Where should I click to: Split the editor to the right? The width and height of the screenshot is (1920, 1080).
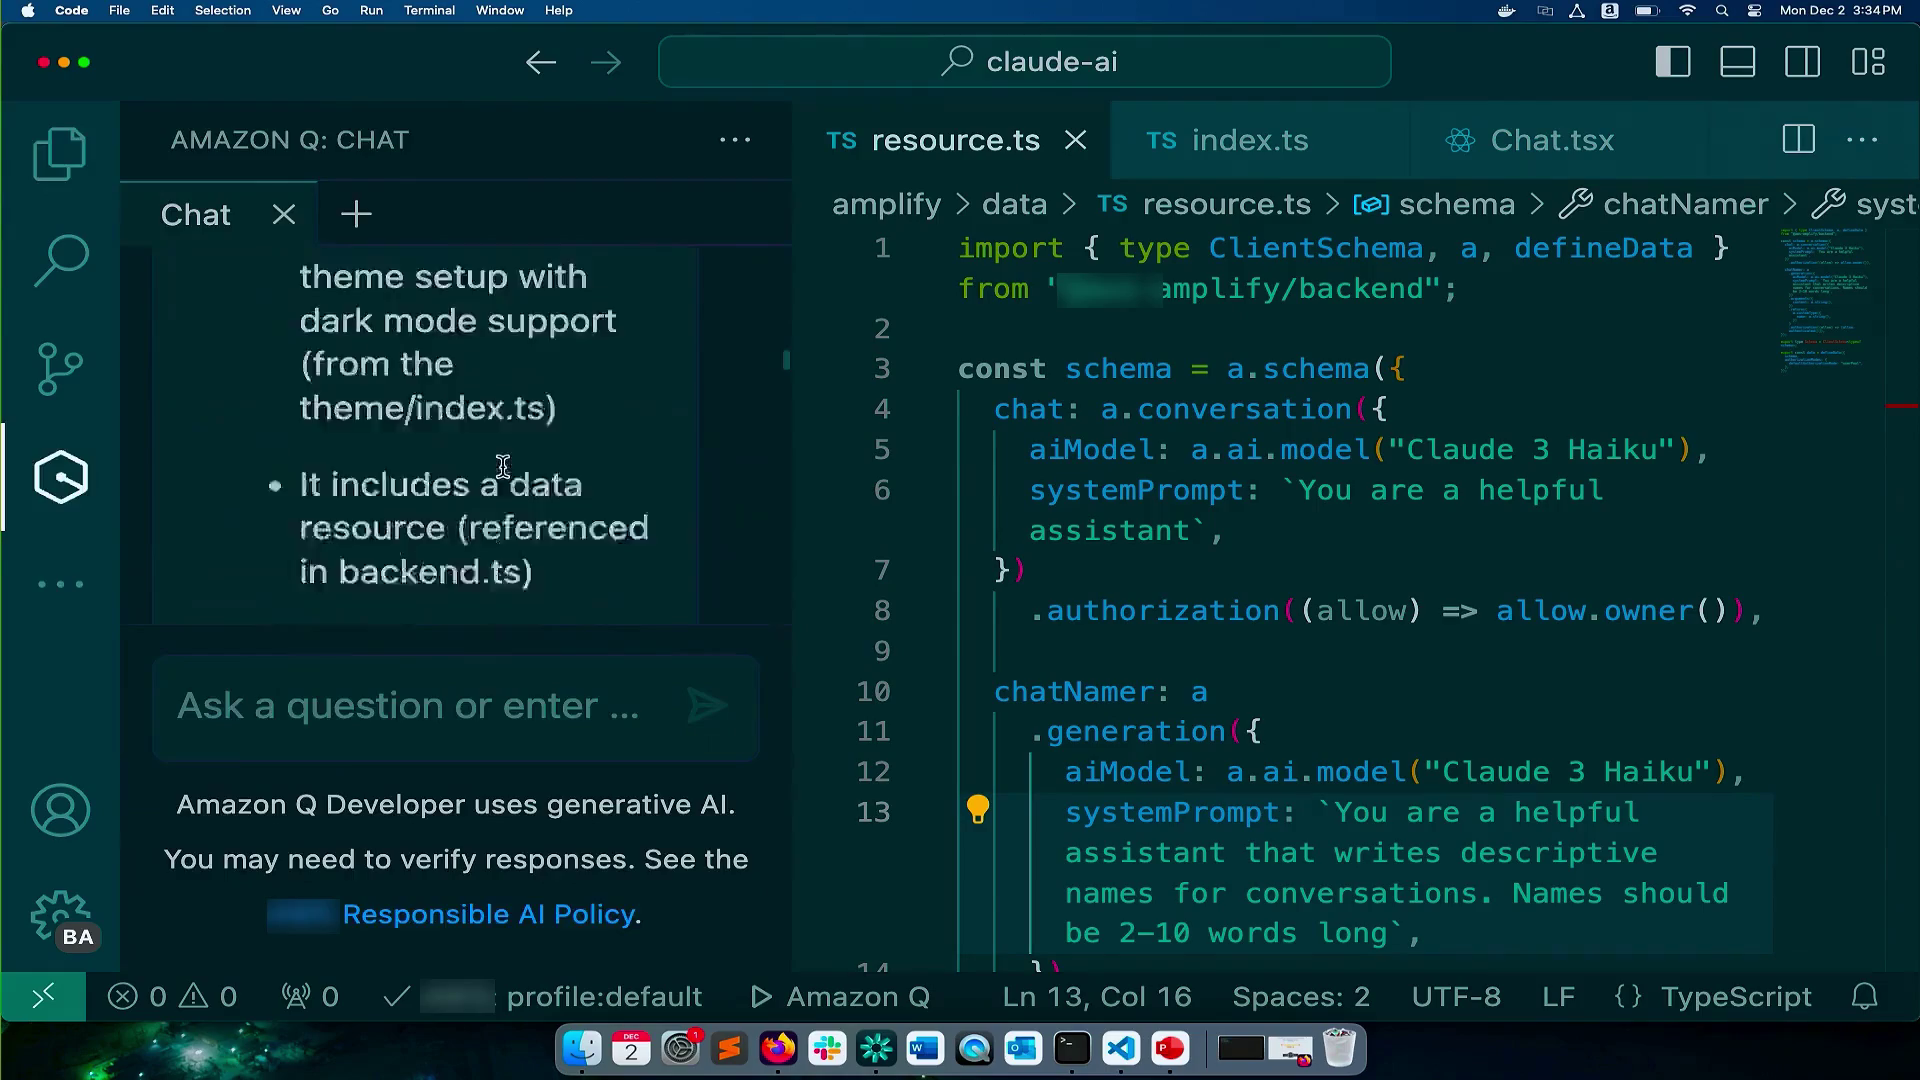[x=1799, y=139]
